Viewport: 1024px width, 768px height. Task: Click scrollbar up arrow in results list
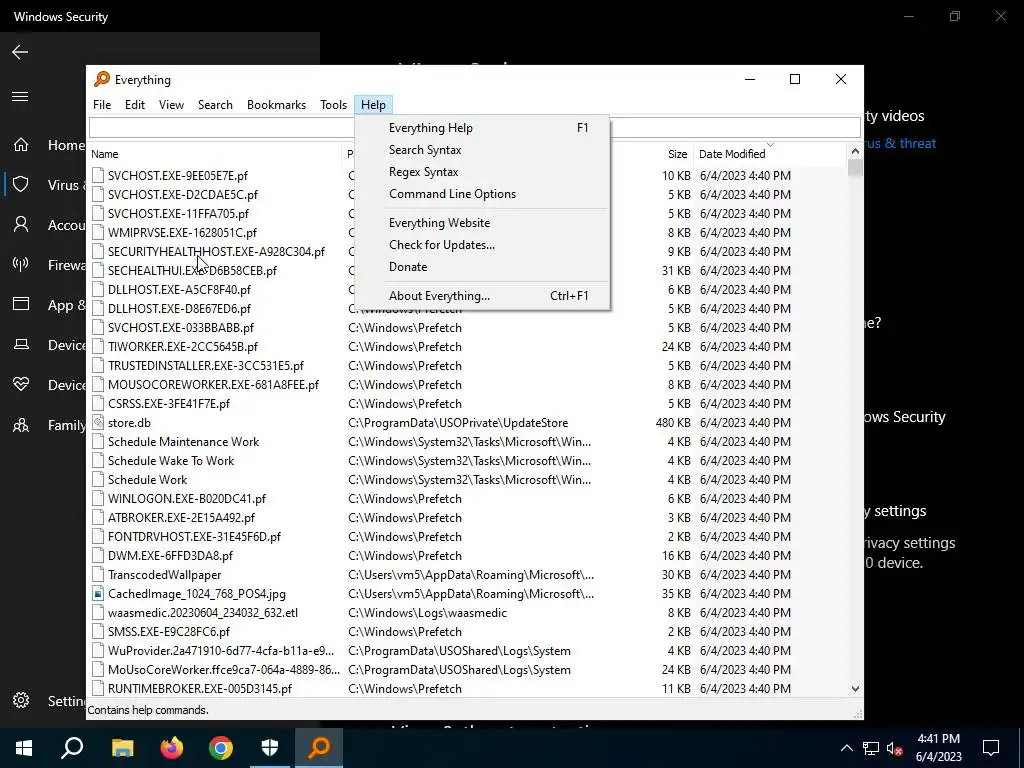(x=855, y=152)
